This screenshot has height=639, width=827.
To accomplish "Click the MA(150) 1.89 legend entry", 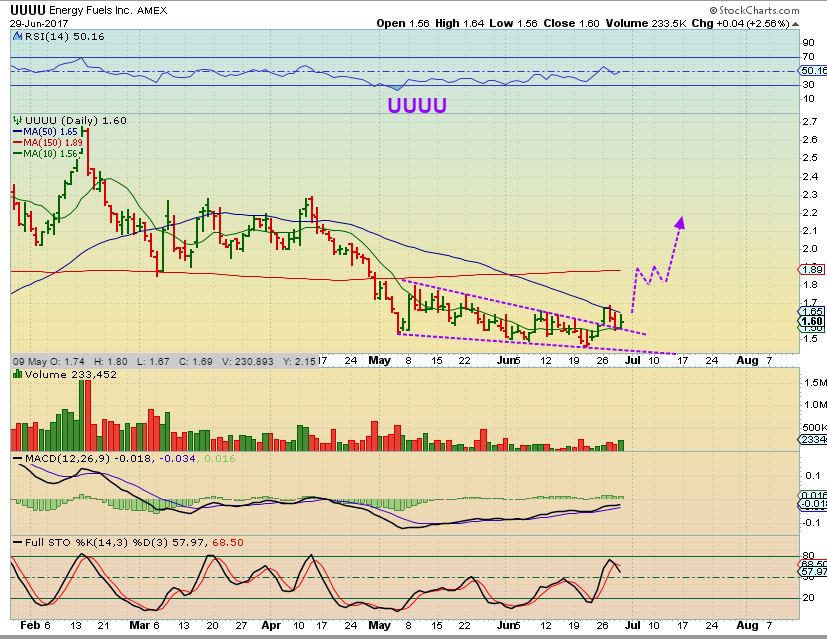I will point(48,142).
